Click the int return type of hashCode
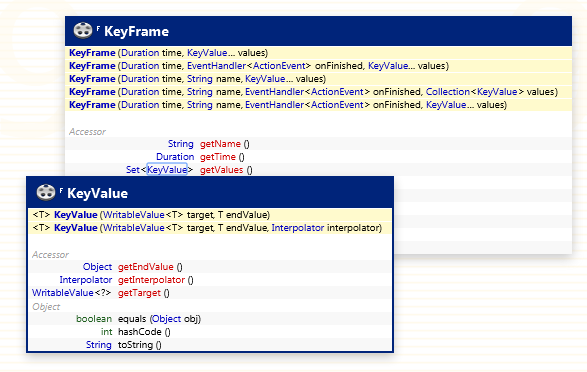587x372 pixels. coord(106,332)
